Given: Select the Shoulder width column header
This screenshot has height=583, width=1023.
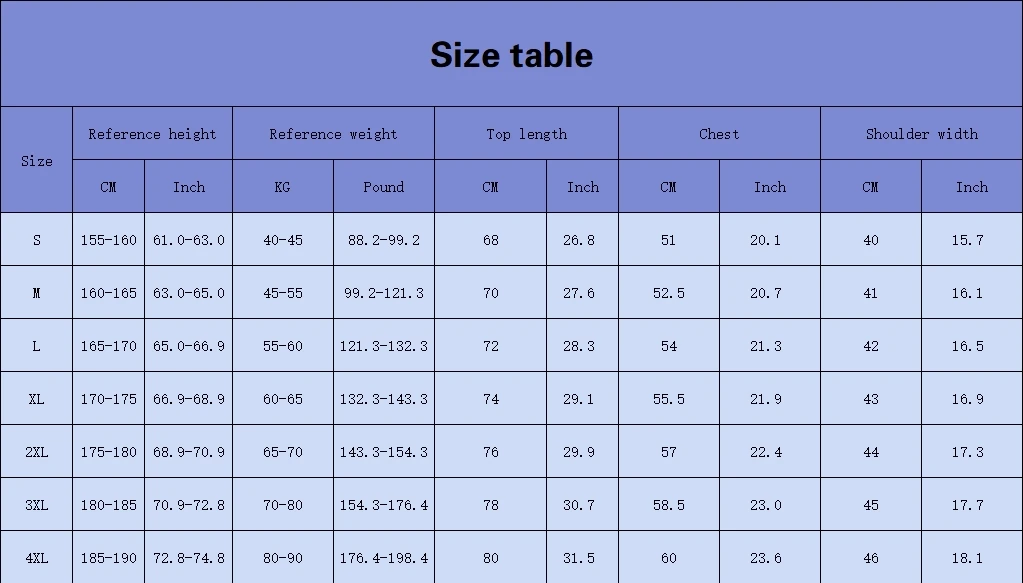Looking at the screenshot, I should tap(921, 134).
